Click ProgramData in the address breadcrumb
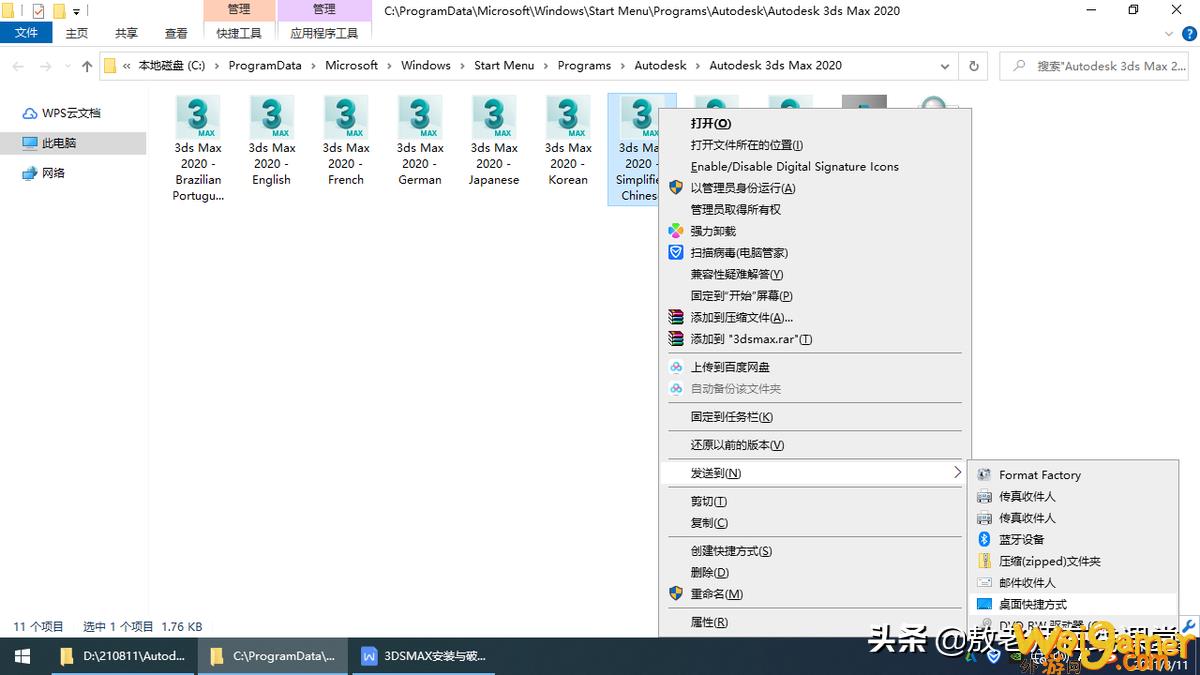This screenshot has width=1200, height=675. pyautogui.click(x=265, y=66)
